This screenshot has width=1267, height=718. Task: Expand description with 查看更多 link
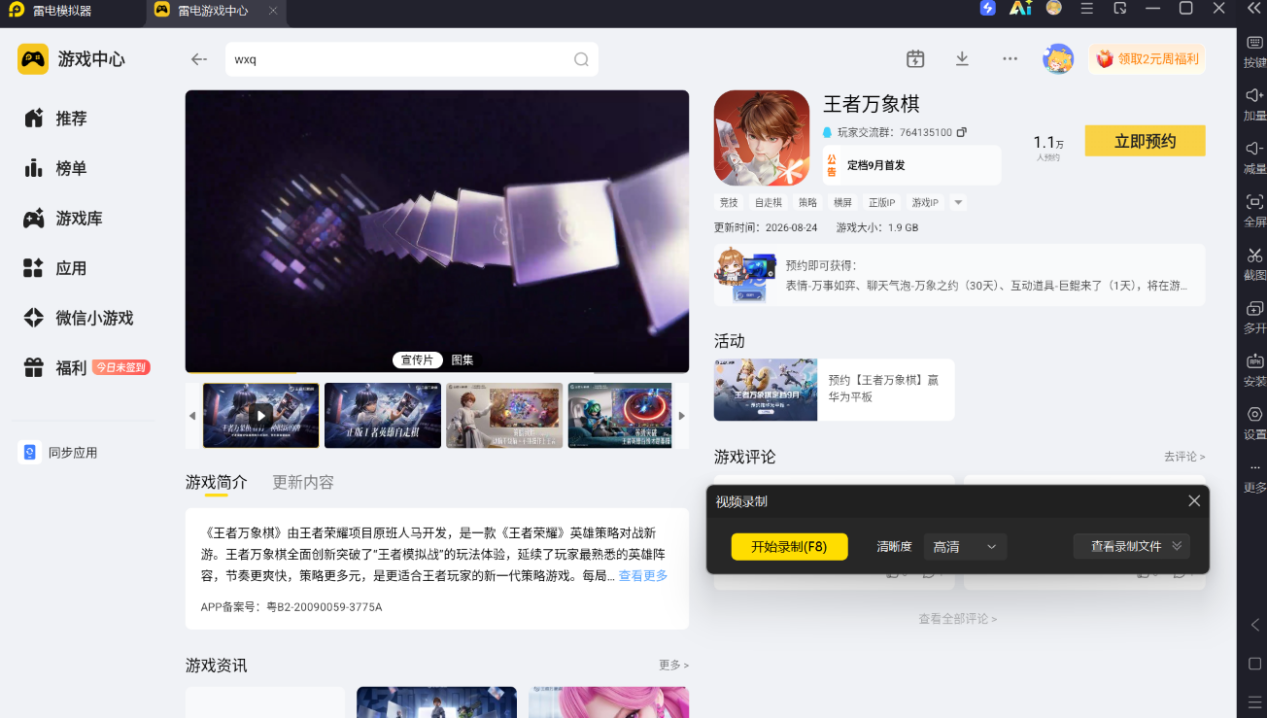point(643,575)
